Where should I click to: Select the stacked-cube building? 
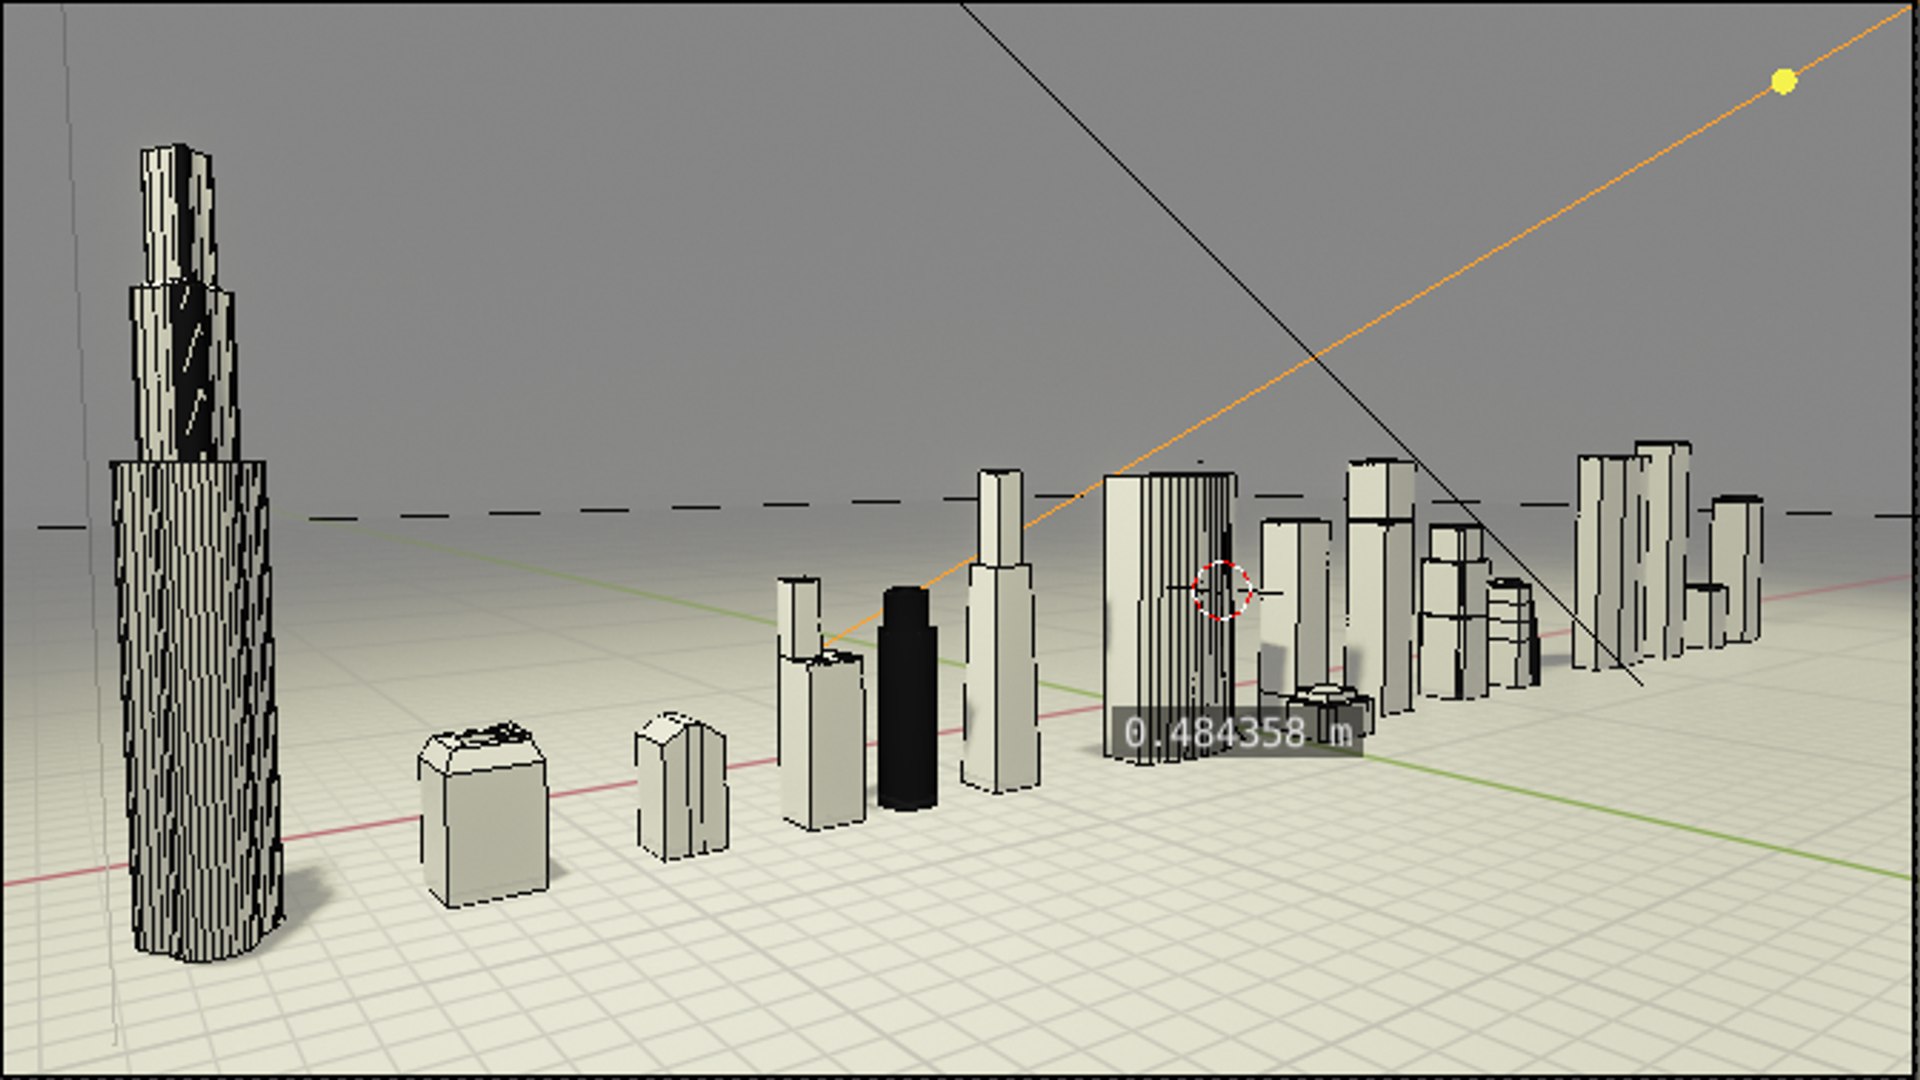(1453, 610)
